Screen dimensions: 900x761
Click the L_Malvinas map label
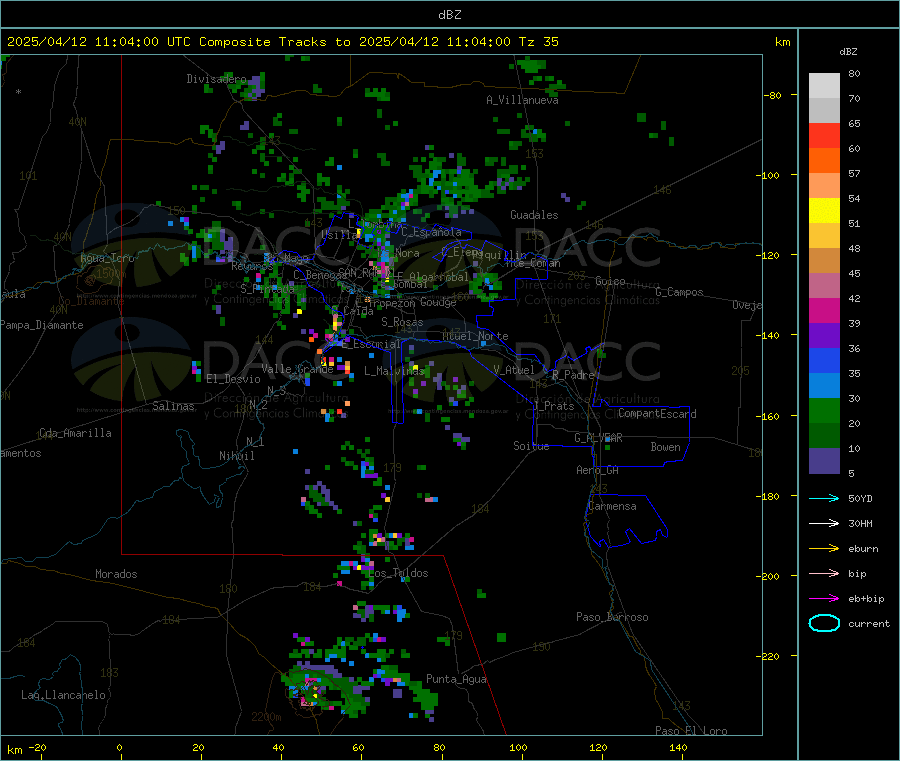tap(394, 371)
